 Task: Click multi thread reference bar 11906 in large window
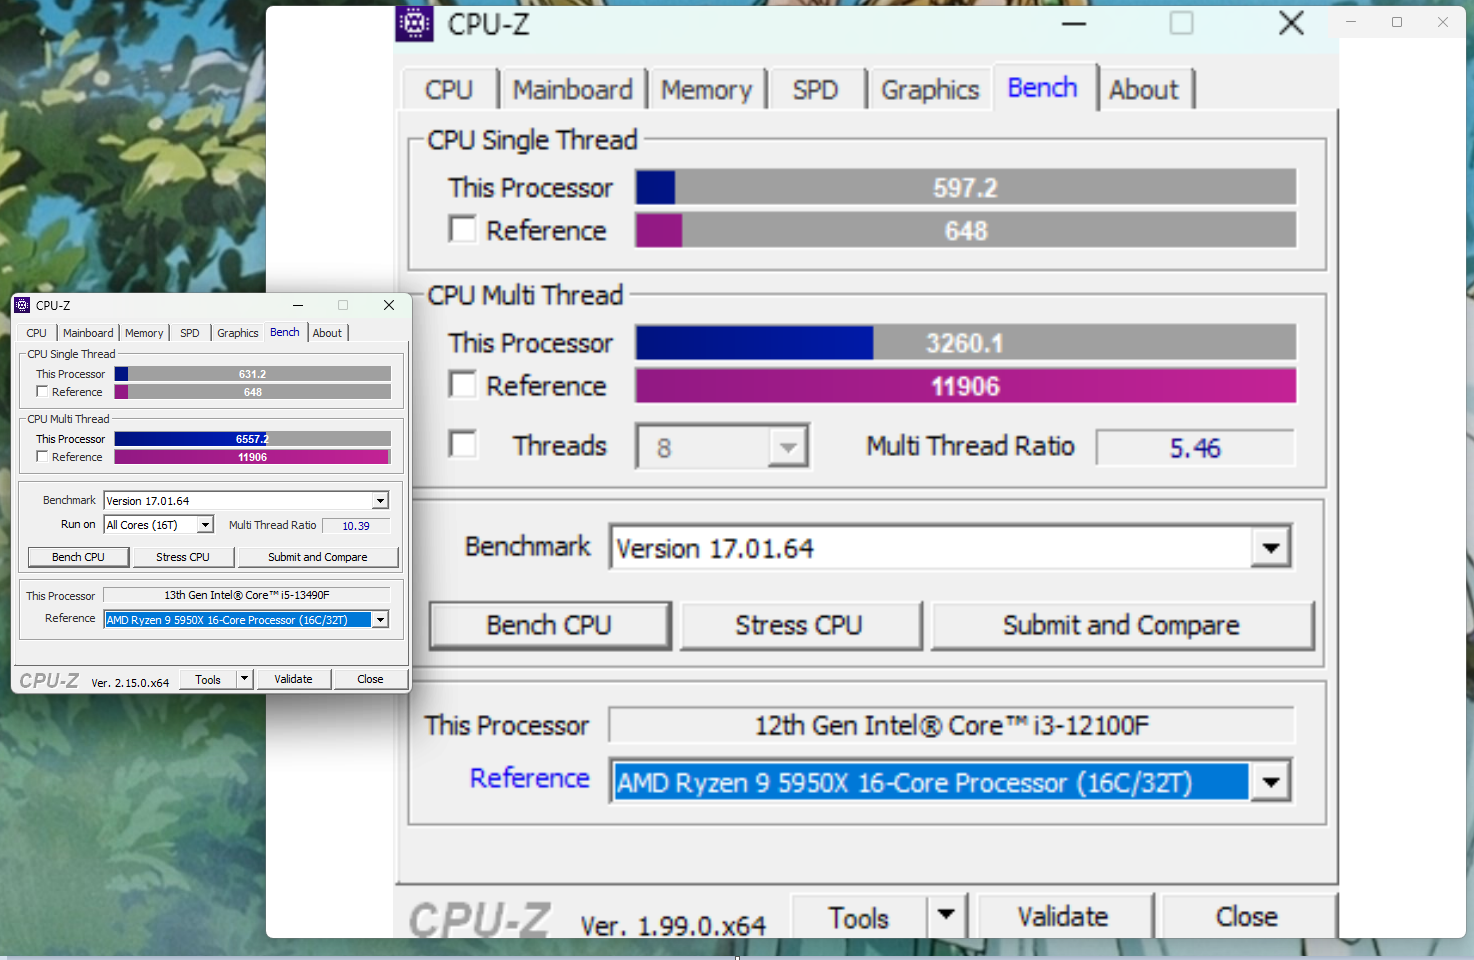coord(966,386)
